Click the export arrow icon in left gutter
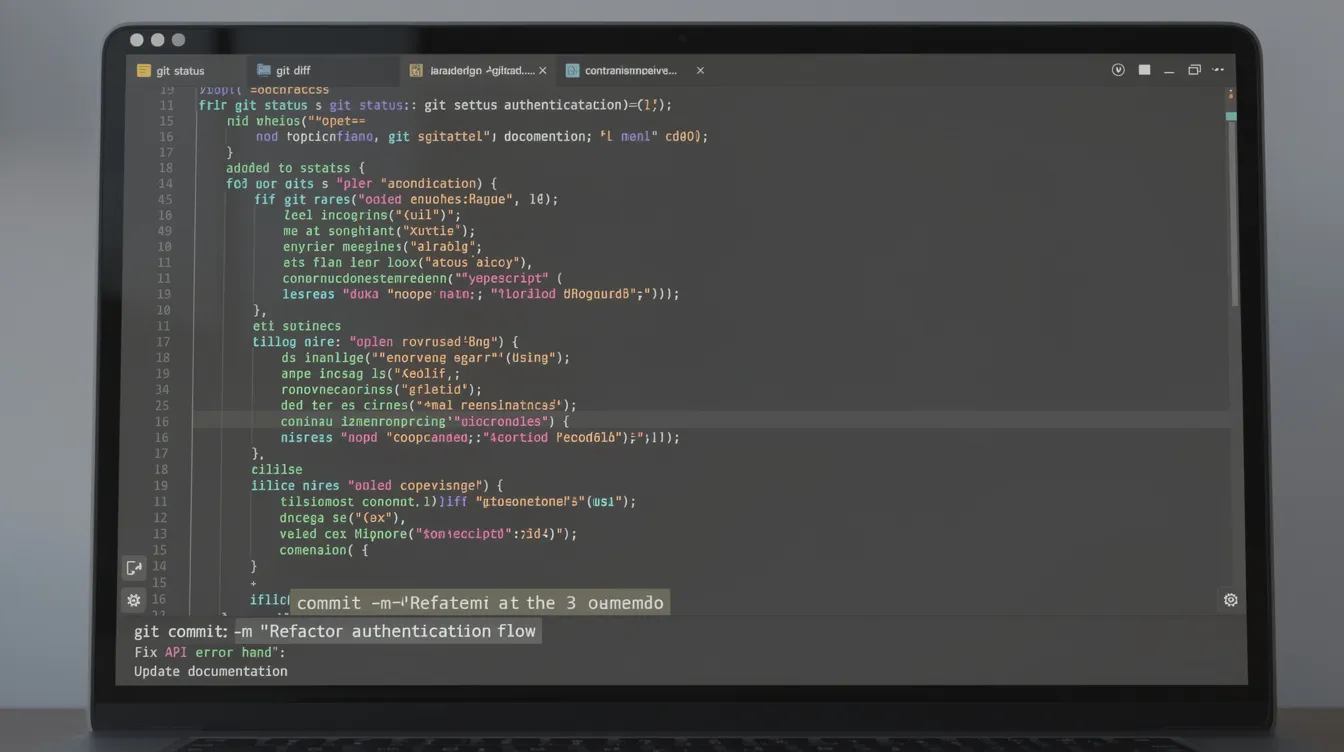Viewport: 1344px width, 752px height. [x=133, y=568]
